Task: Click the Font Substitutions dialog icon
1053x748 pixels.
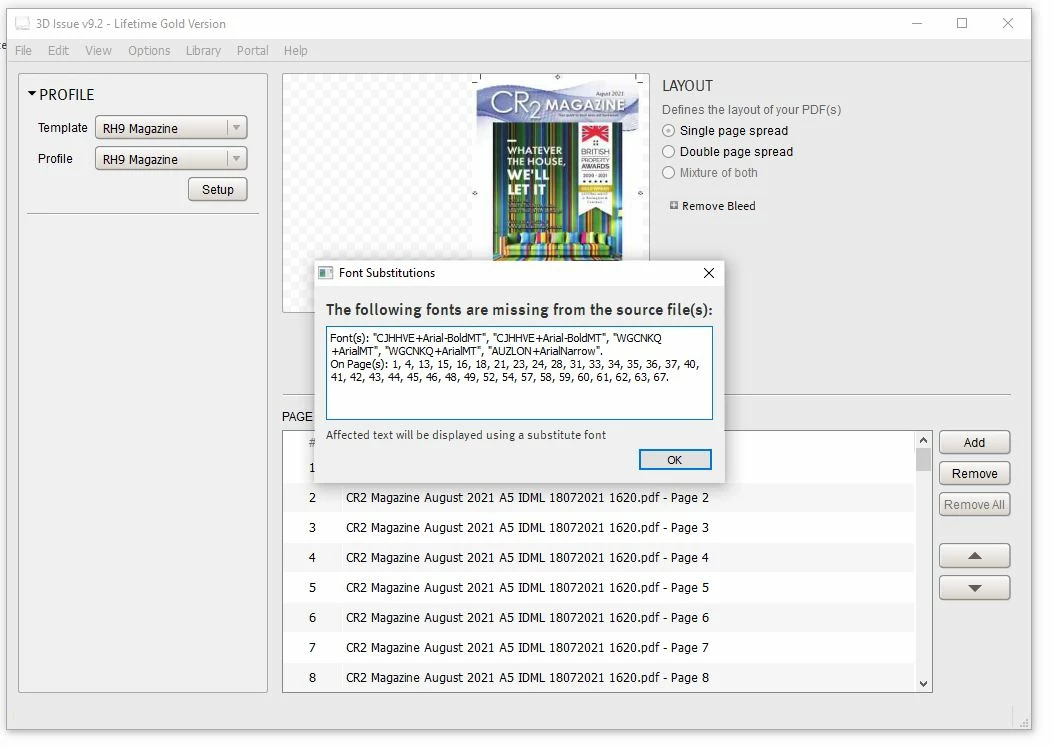Action: 326,273
